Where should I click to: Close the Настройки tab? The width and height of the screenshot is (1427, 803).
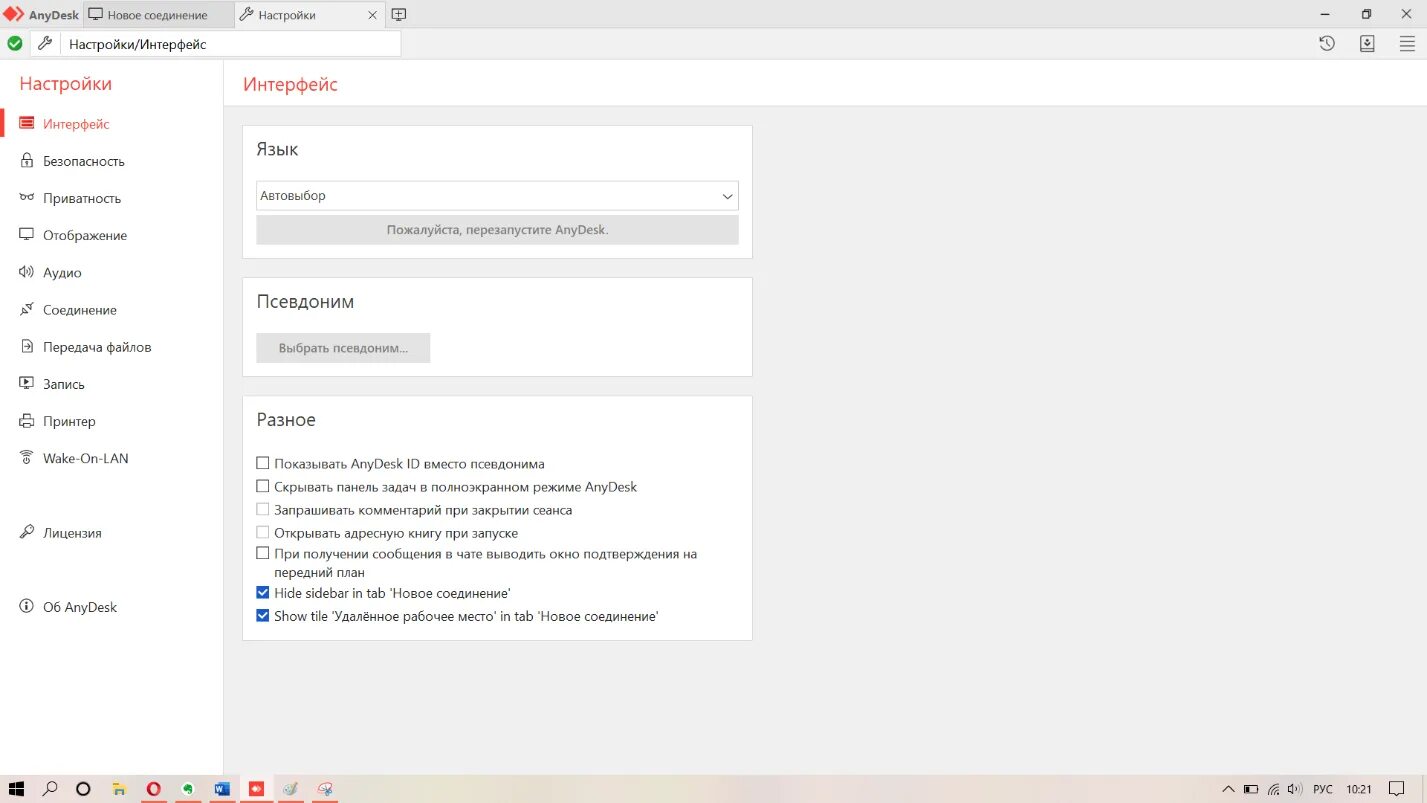[x=373, y=15]
